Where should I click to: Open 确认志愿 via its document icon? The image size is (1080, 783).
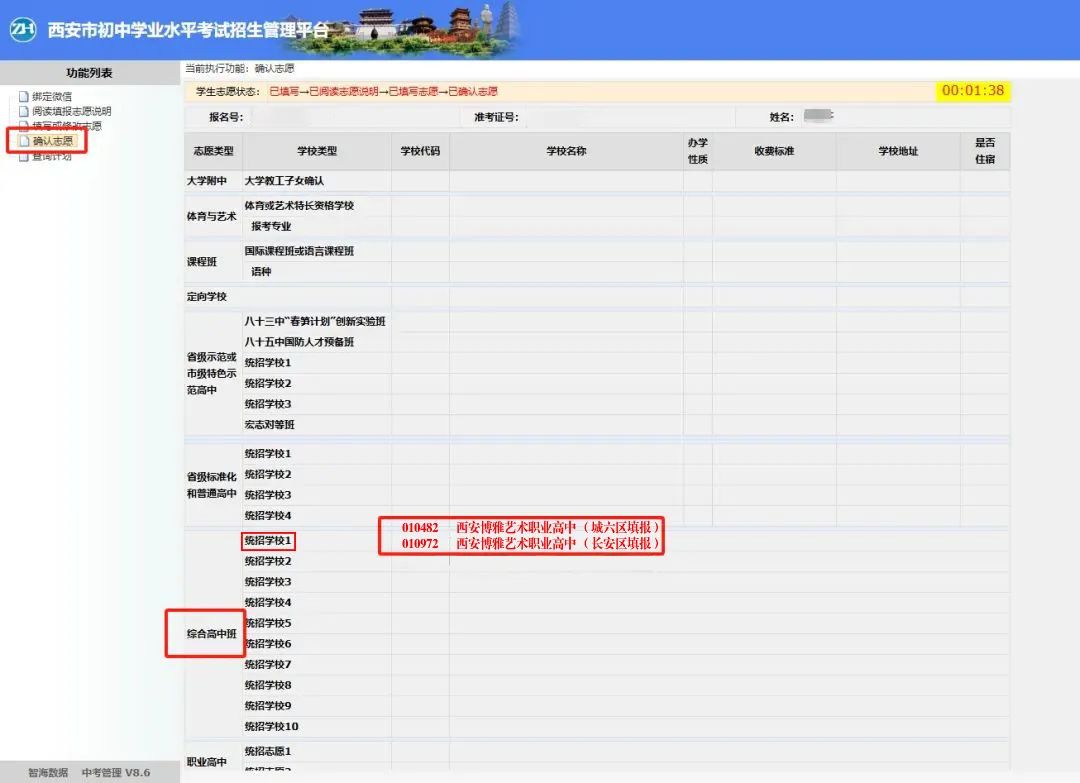coord(25,139)
